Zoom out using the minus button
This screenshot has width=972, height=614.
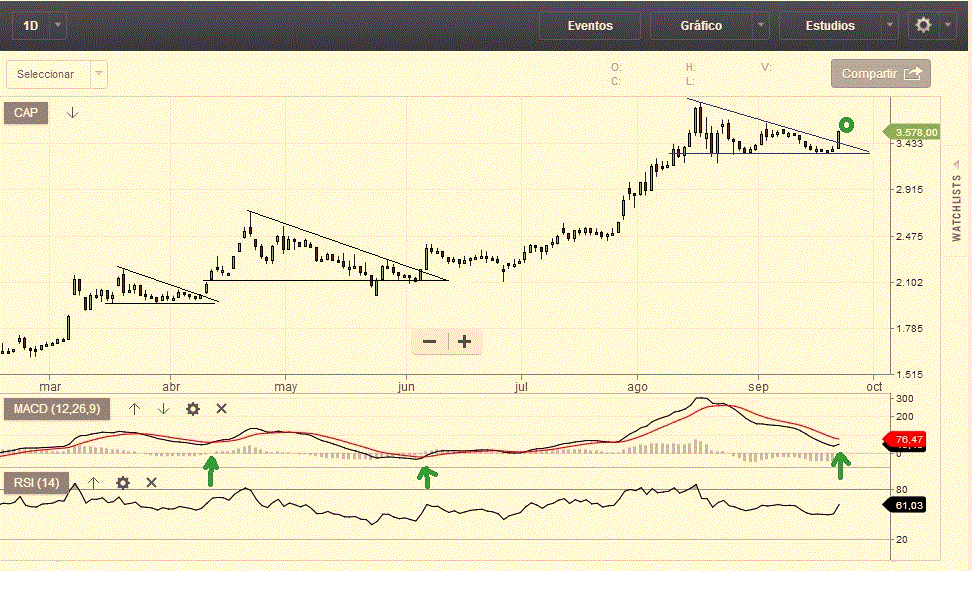tap(430, 342)
